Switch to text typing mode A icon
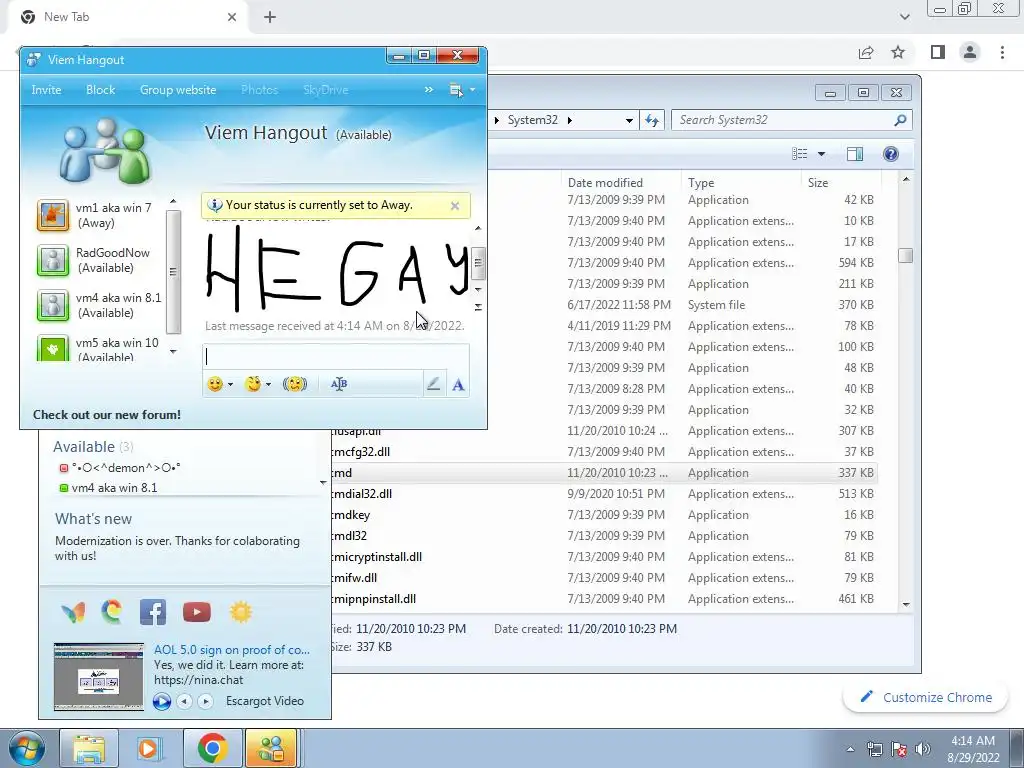Screen dimensions: 1024x768 coord(458,385)
